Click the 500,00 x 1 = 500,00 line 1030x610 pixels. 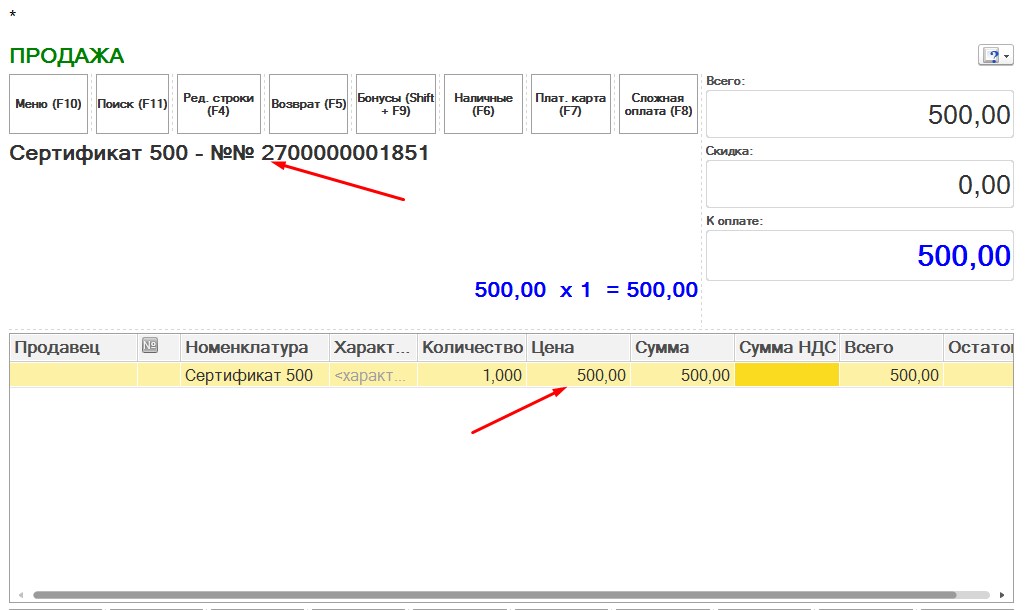(586, 290)
